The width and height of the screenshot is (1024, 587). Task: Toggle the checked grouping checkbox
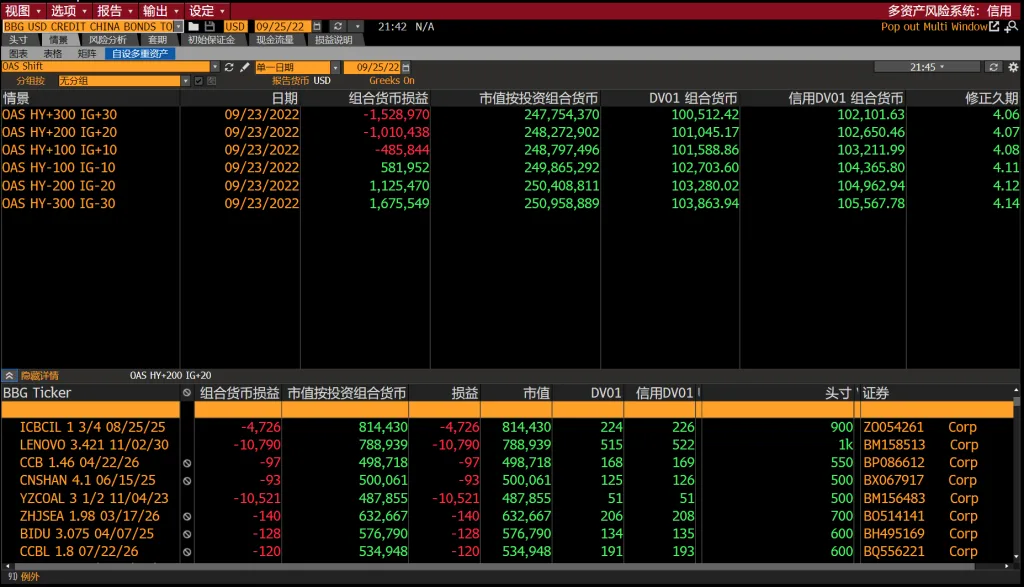(199, 81)
